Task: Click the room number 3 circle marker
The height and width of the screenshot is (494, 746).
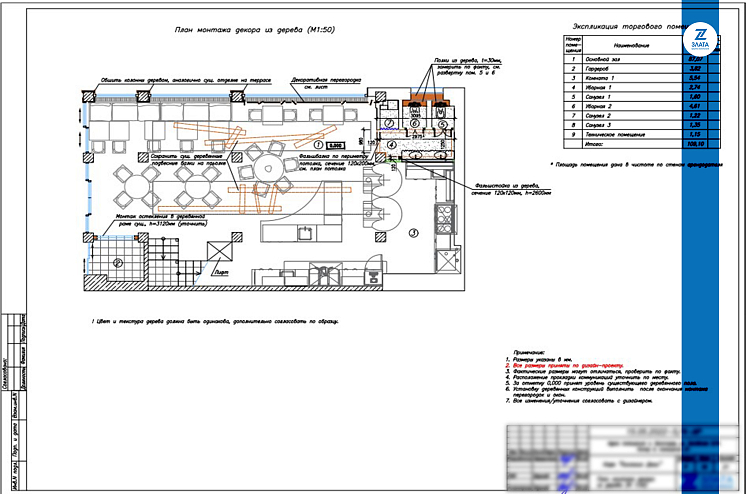Action: coord(412,233)
